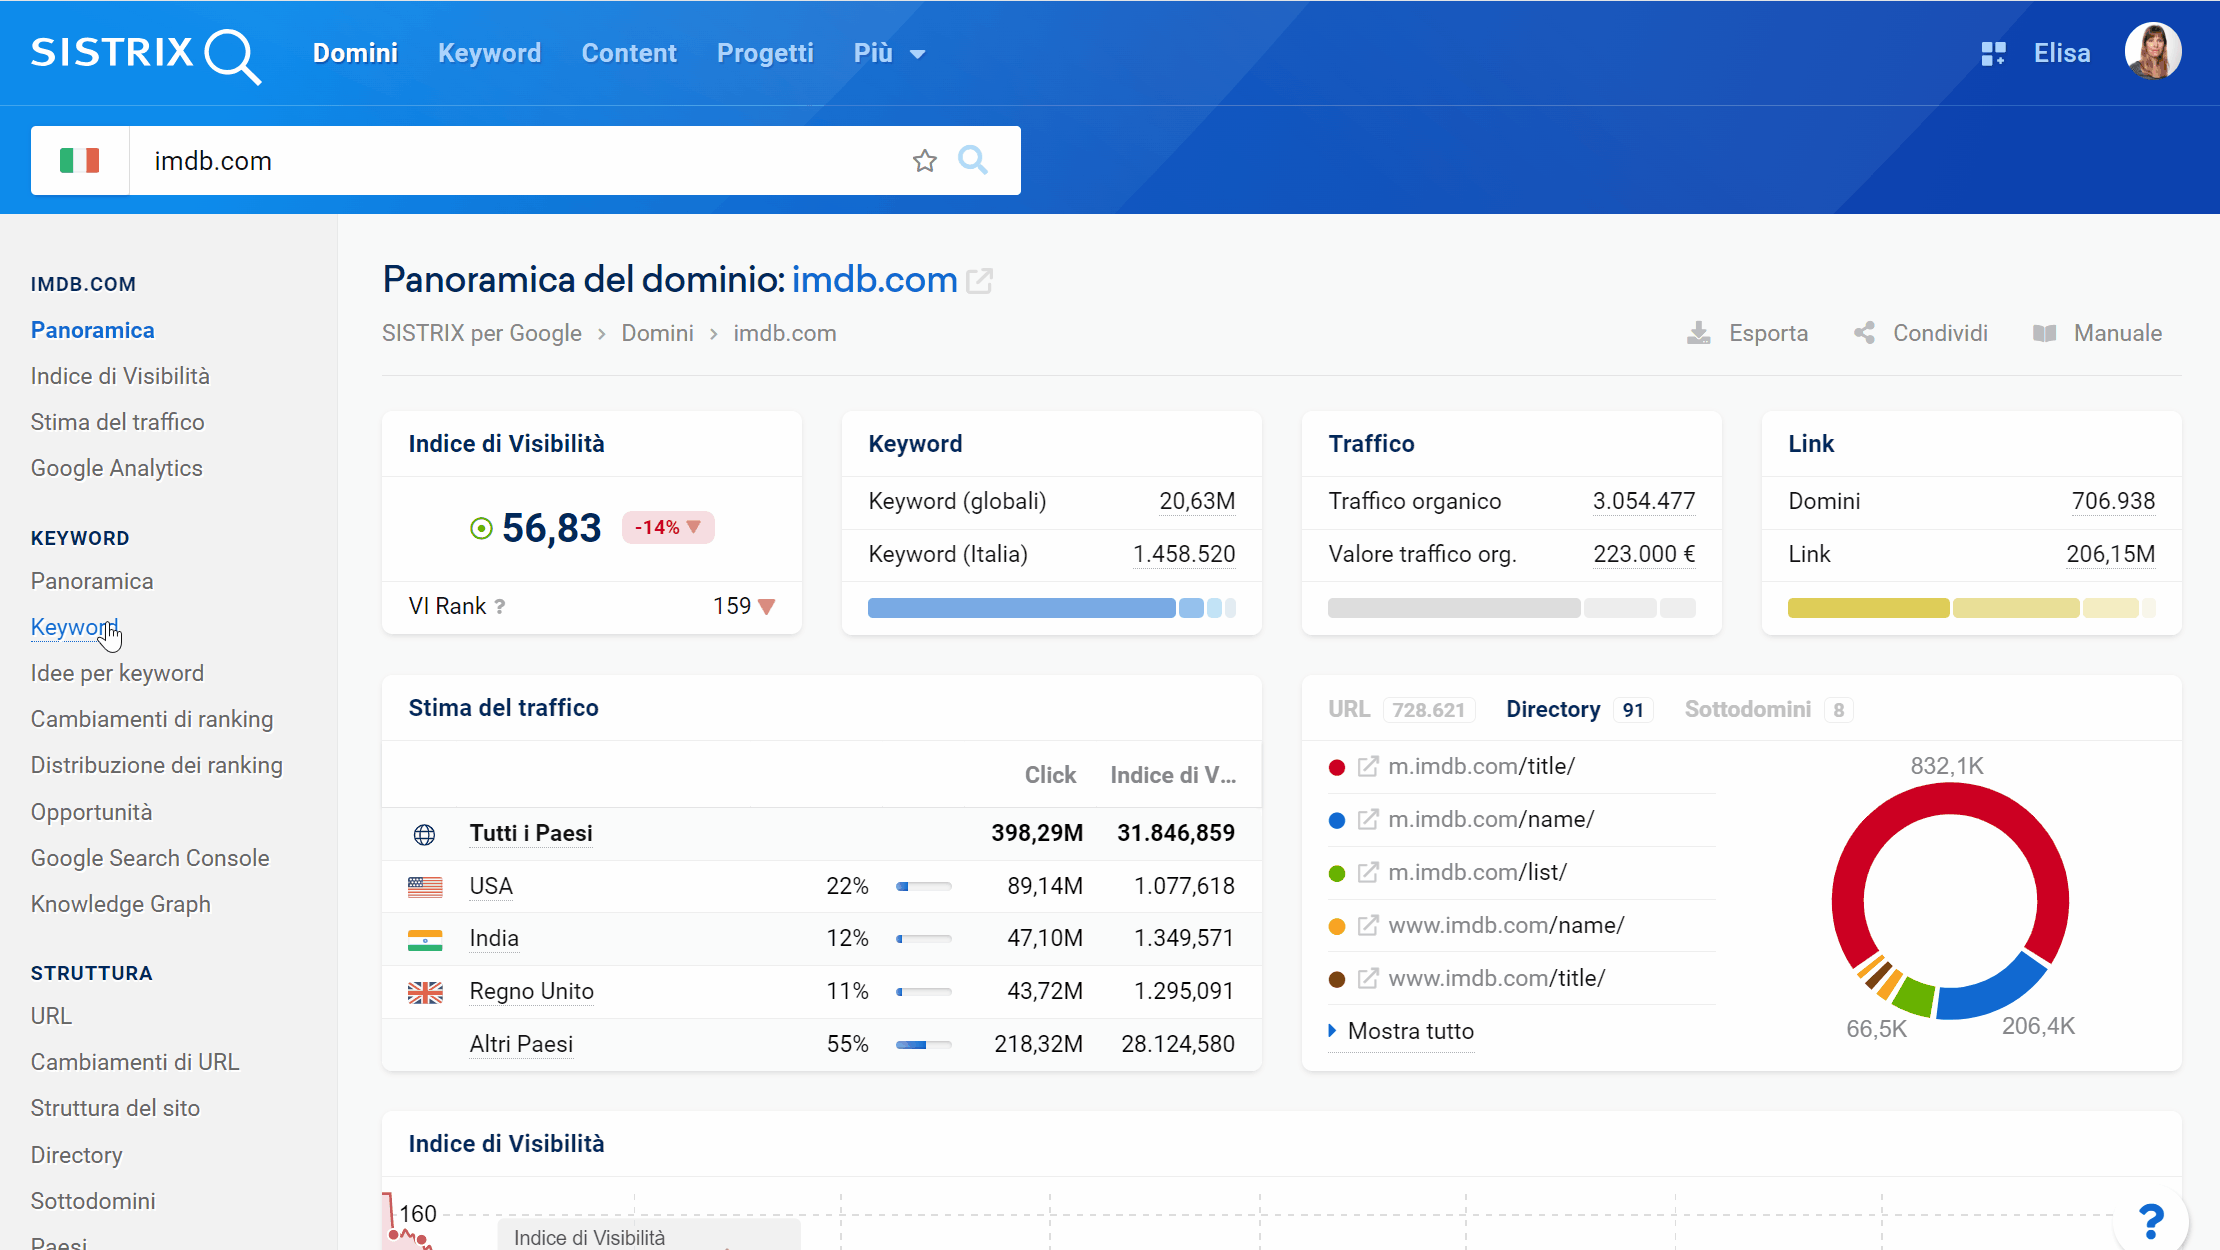The image size is (2220, 1250).
Task: Open the Progetti top menu
Action: tap(765, 53)
